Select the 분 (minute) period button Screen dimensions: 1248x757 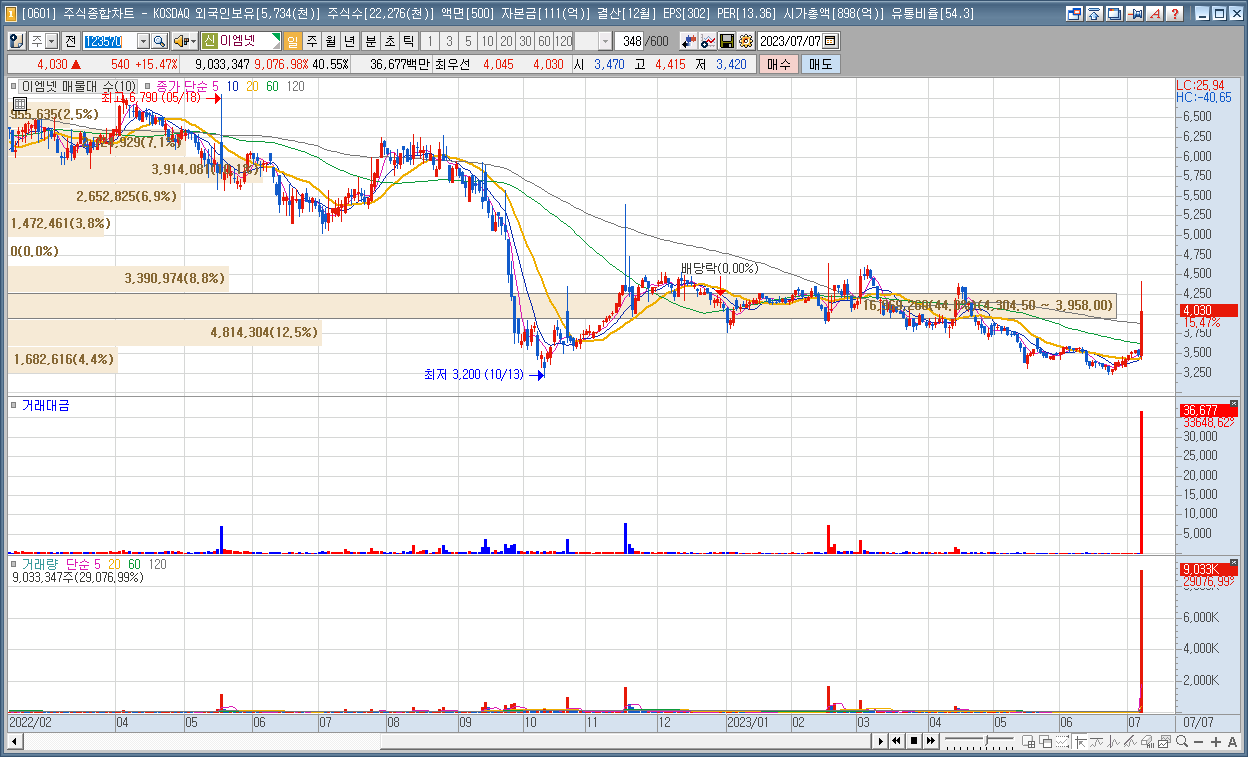pos(370,41)
